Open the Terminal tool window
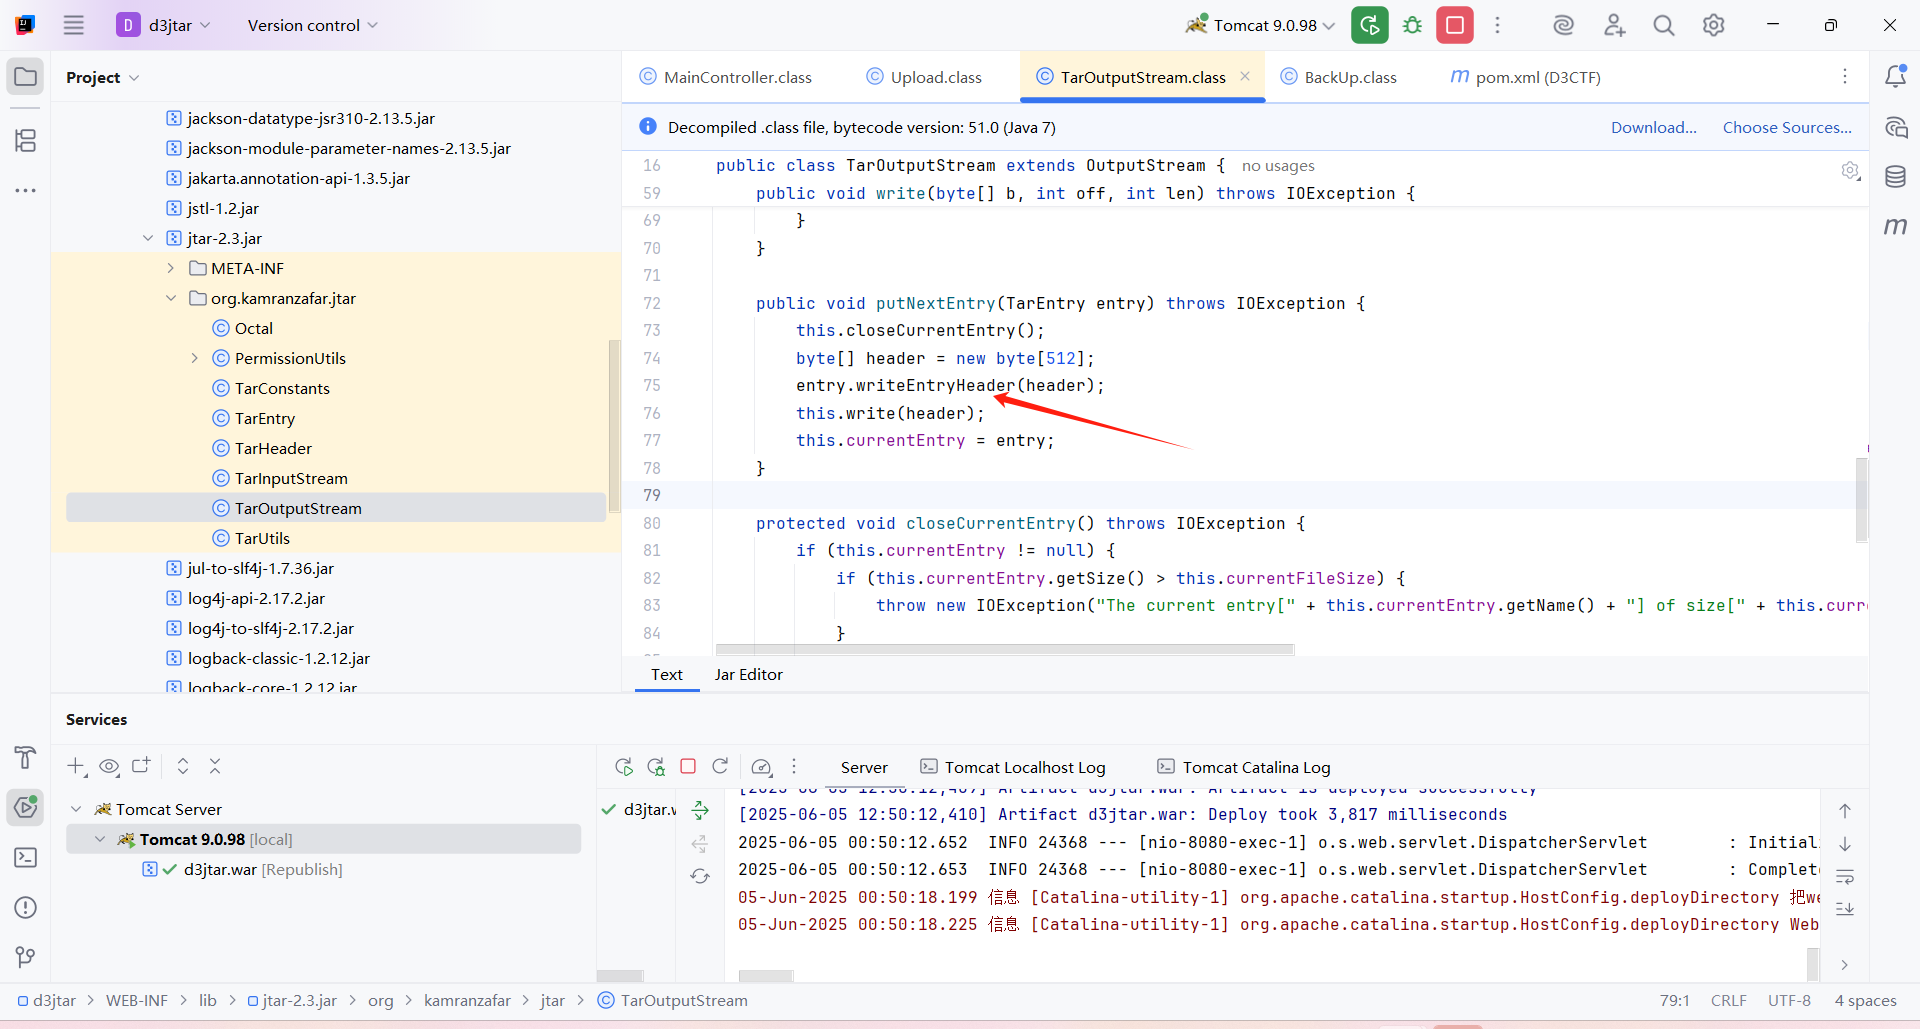 pyautogui.click(x=26, y=858)
